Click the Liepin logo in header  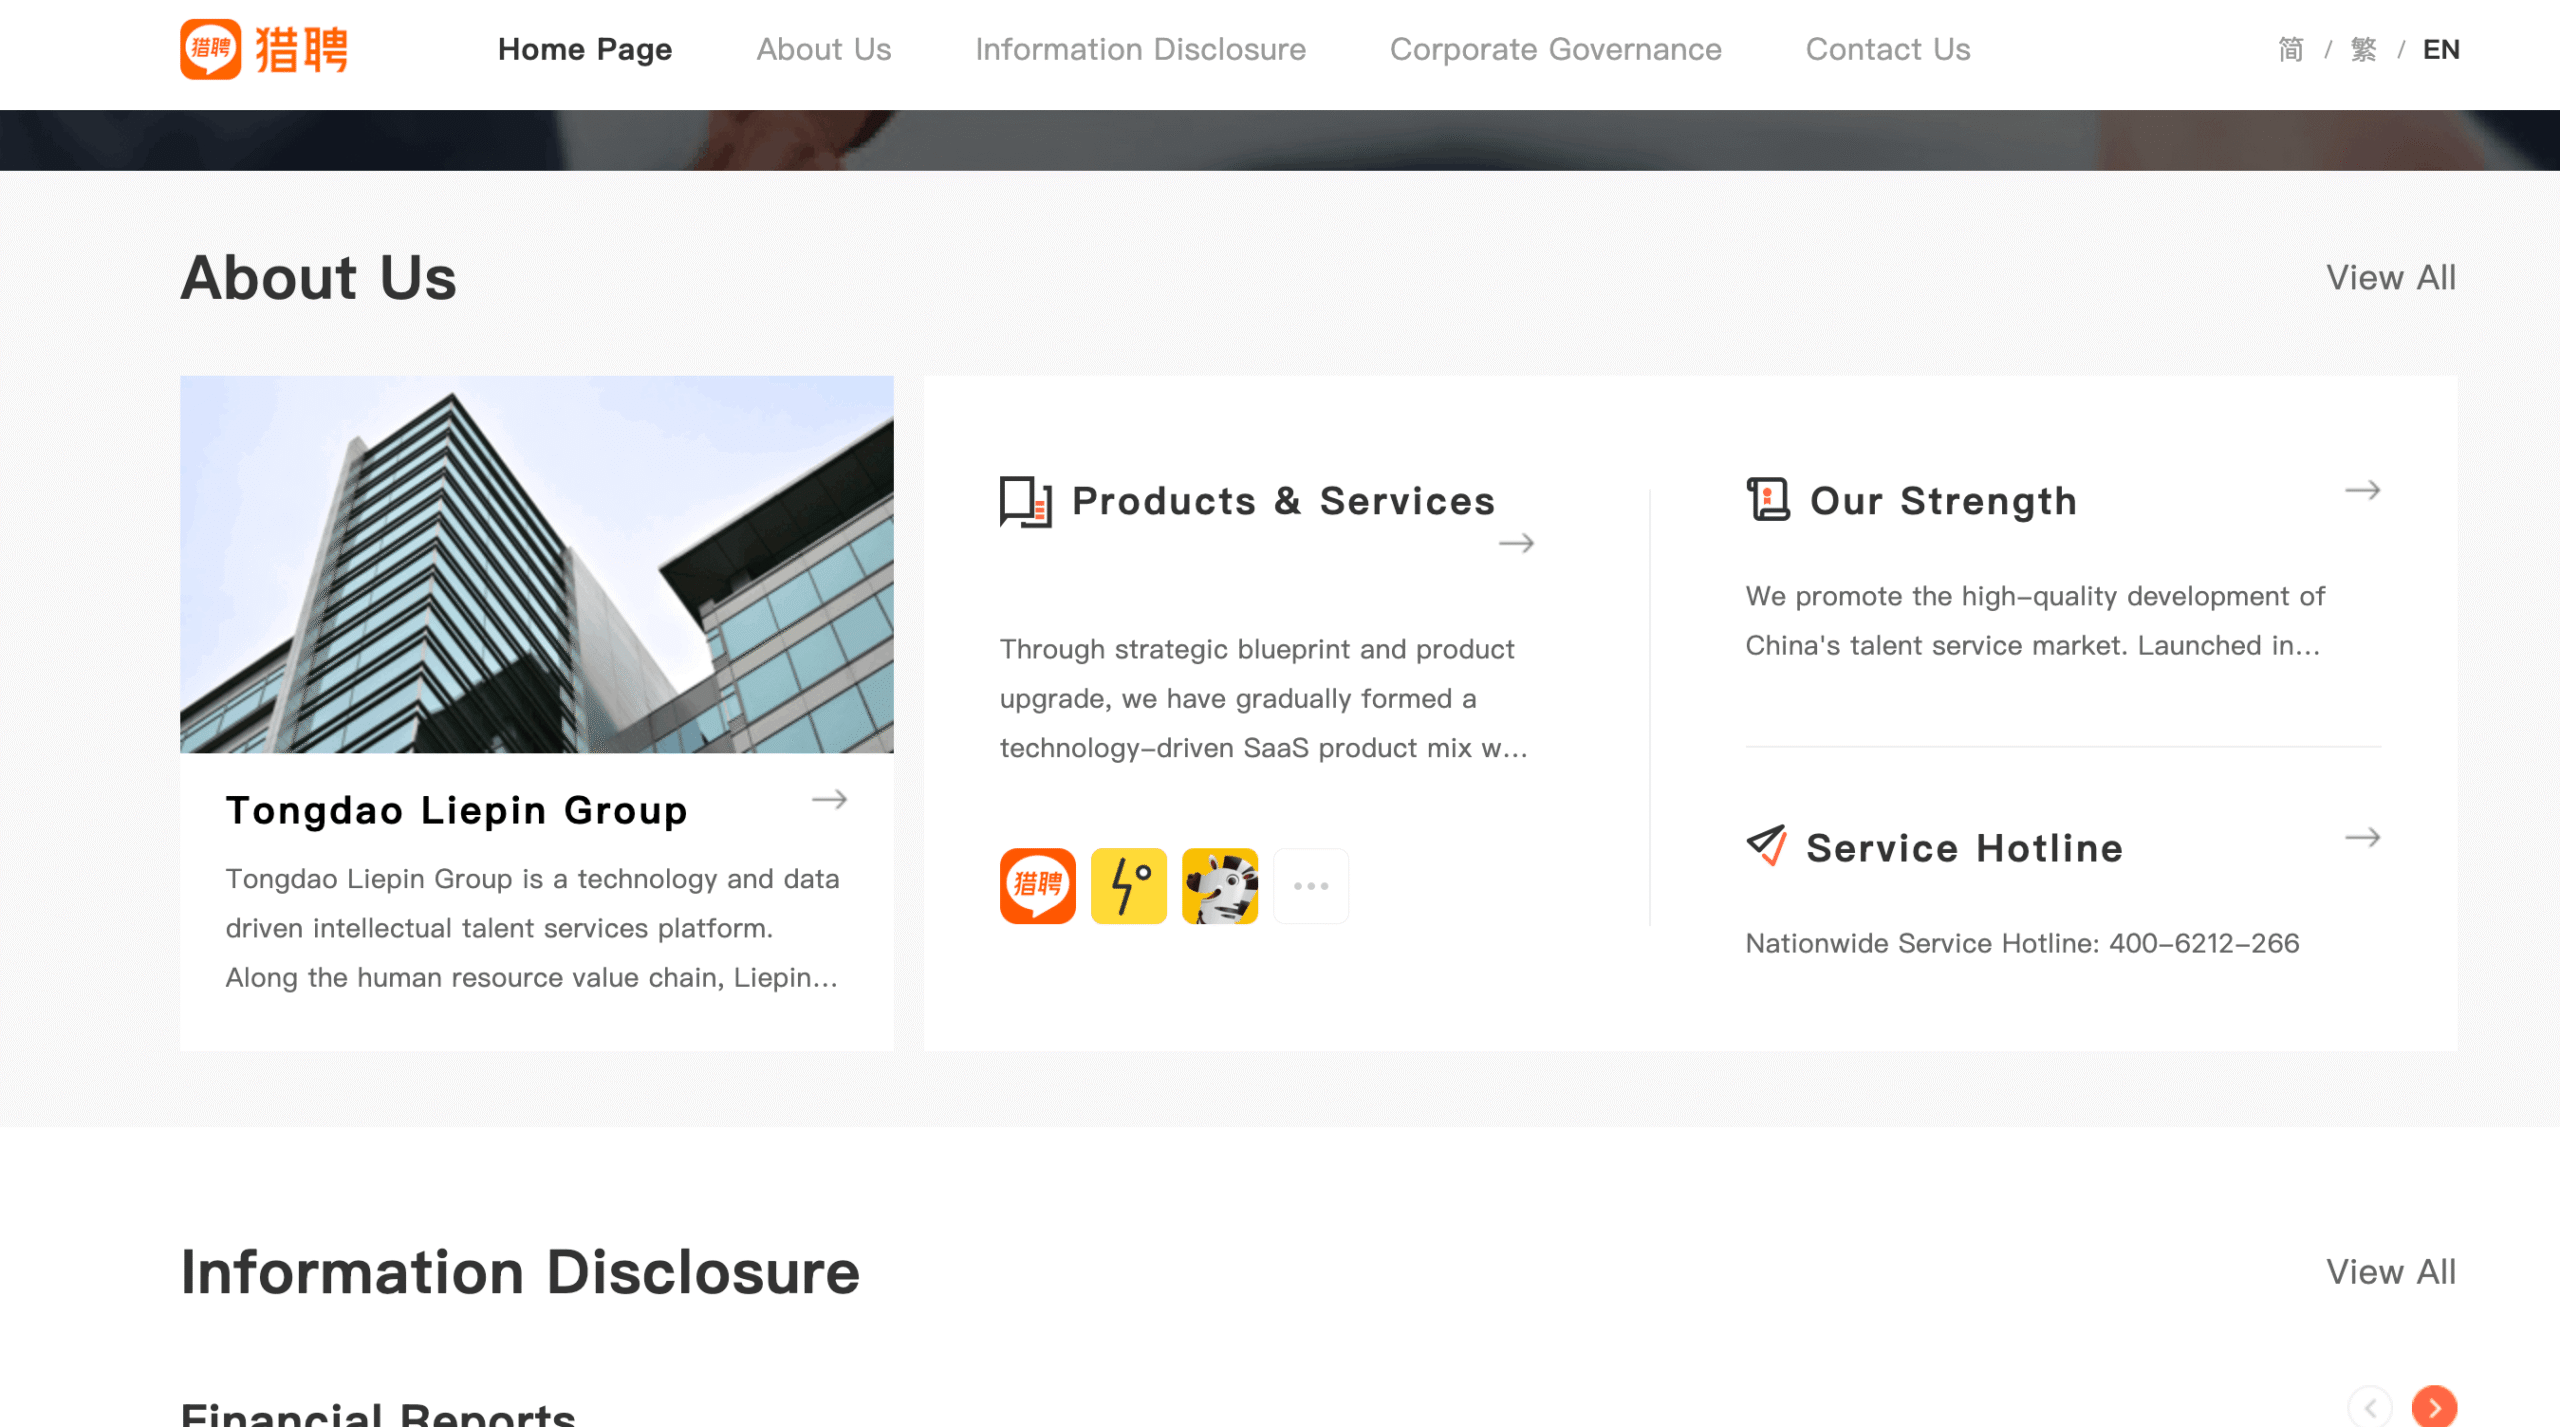point(264,49)
